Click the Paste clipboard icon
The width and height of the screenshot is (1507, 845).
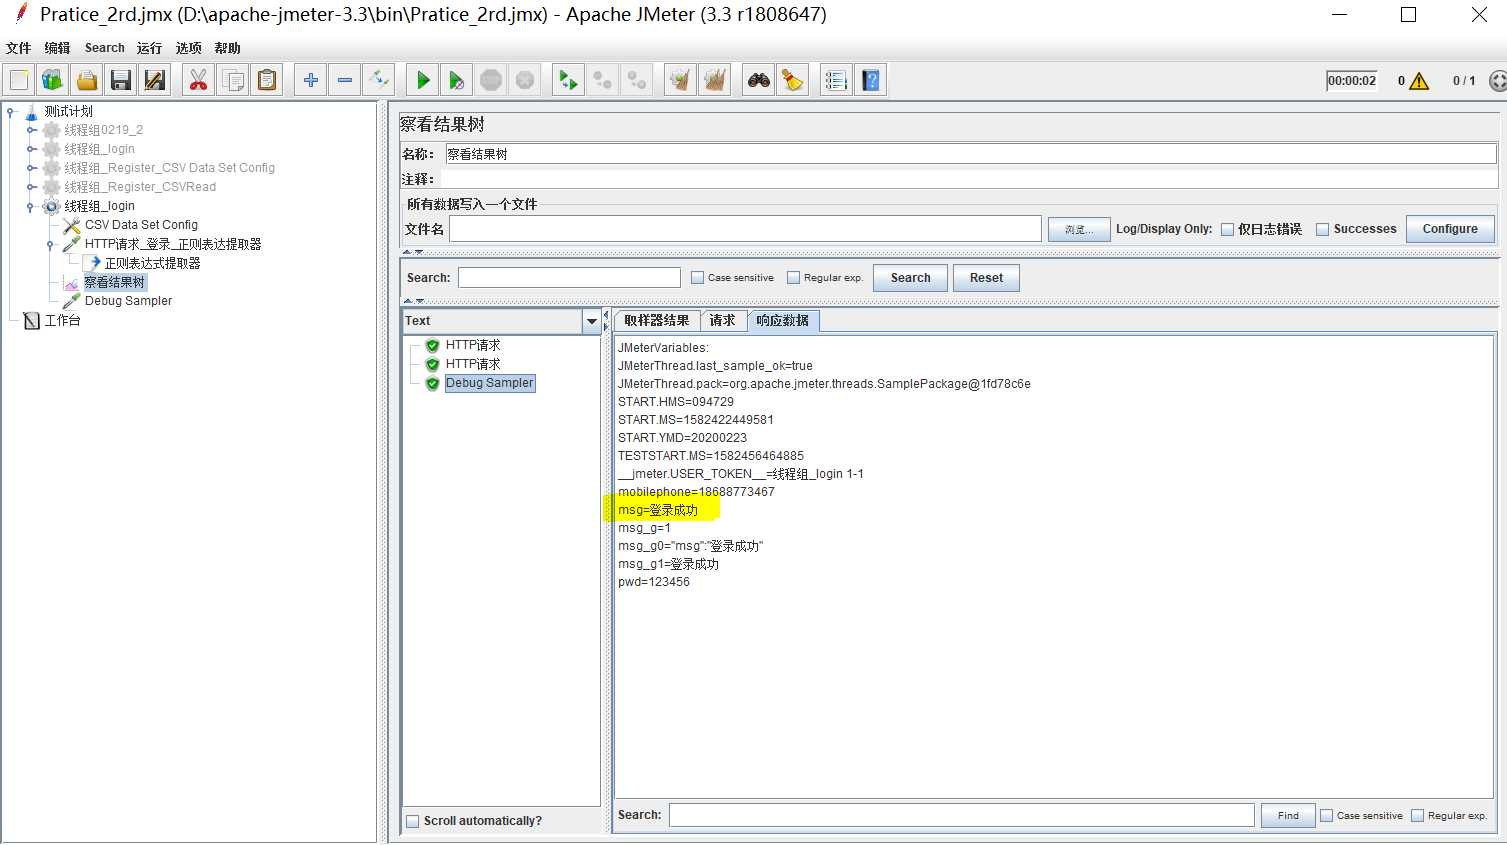[267, 80]
